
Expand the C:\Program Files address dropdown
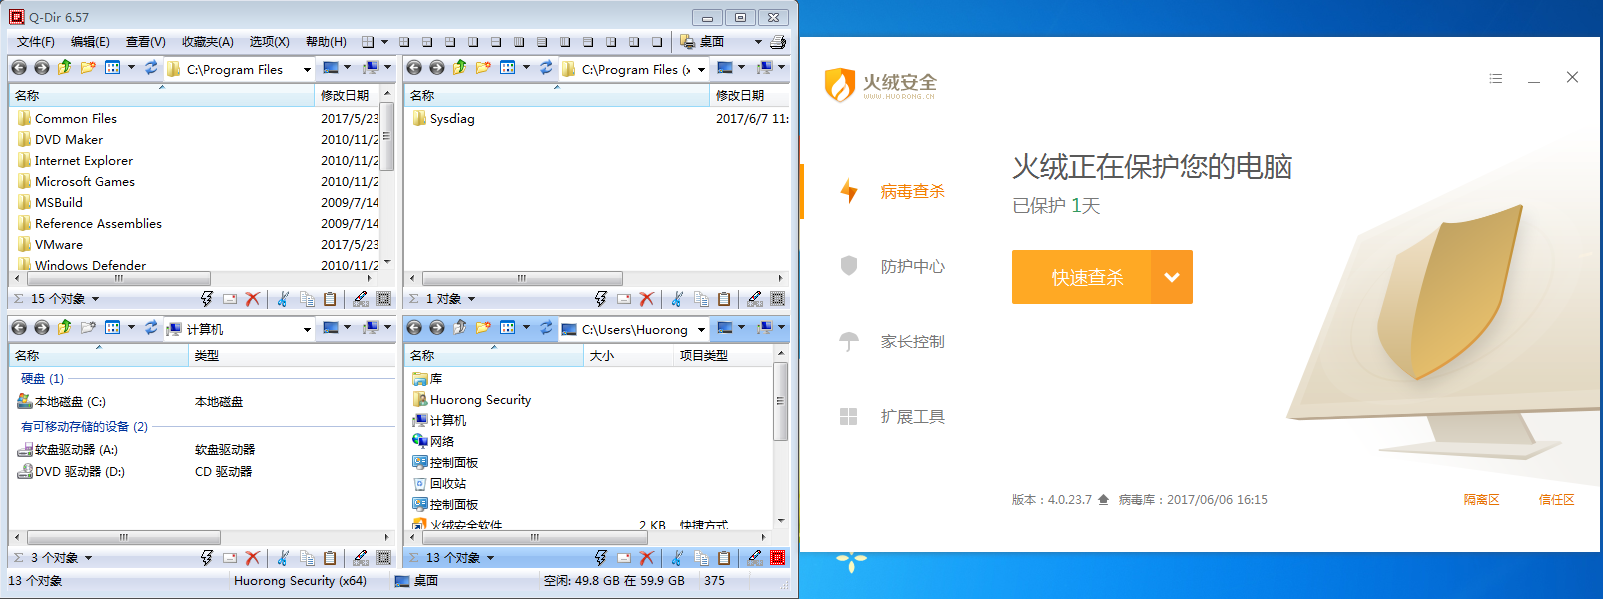307,70
